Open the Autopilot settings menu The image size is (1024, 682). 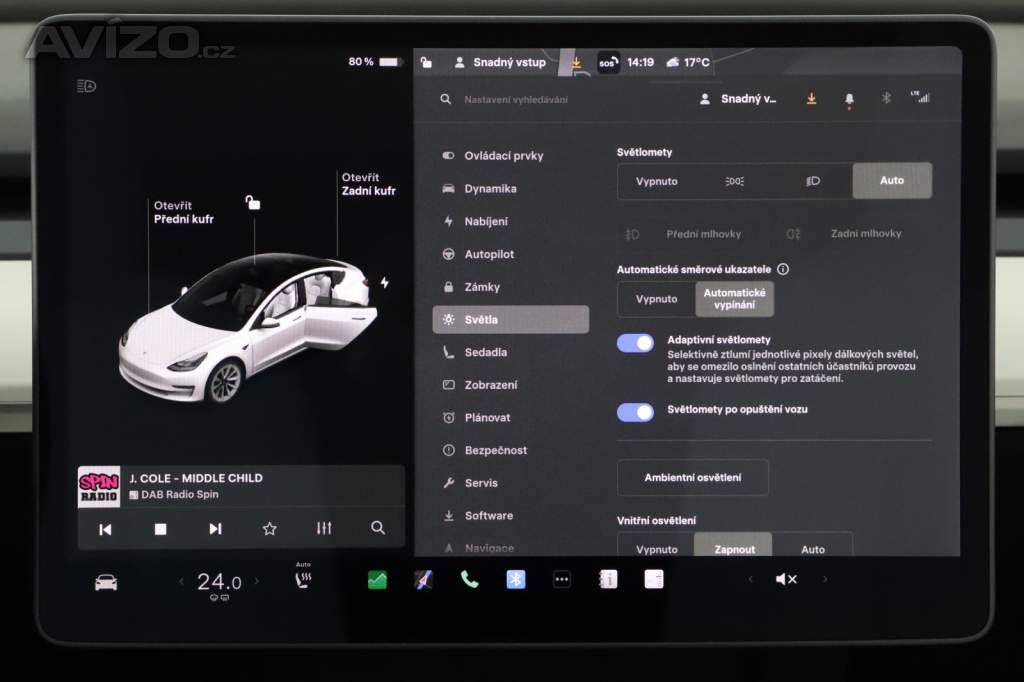click(489, 254)
